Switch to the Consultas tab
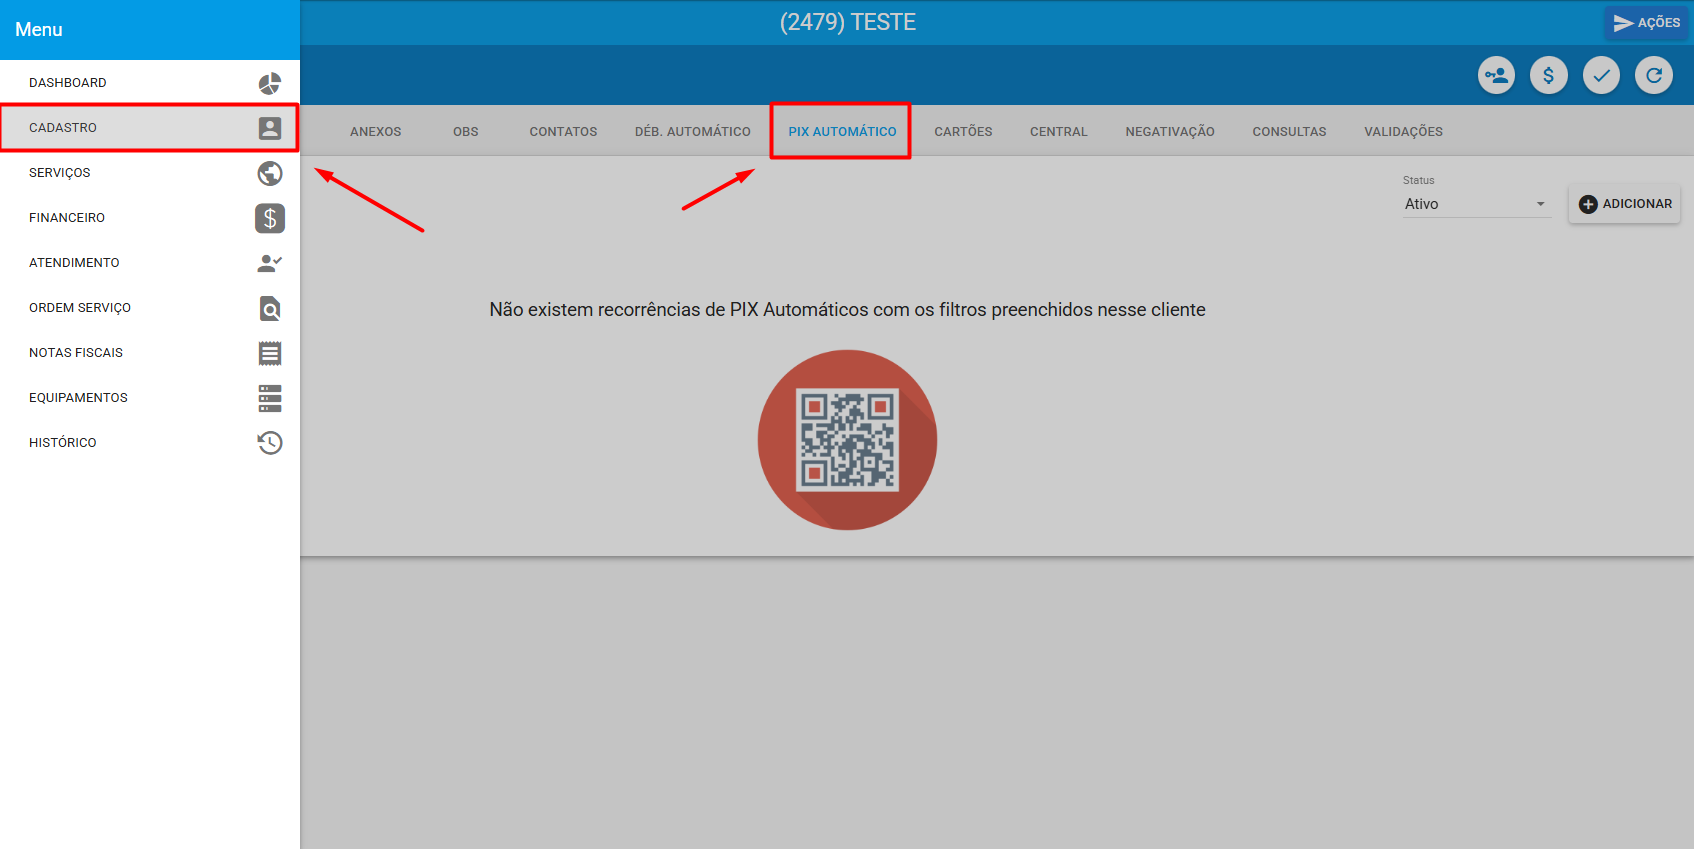1694x849 pixels. [1290, 132]
